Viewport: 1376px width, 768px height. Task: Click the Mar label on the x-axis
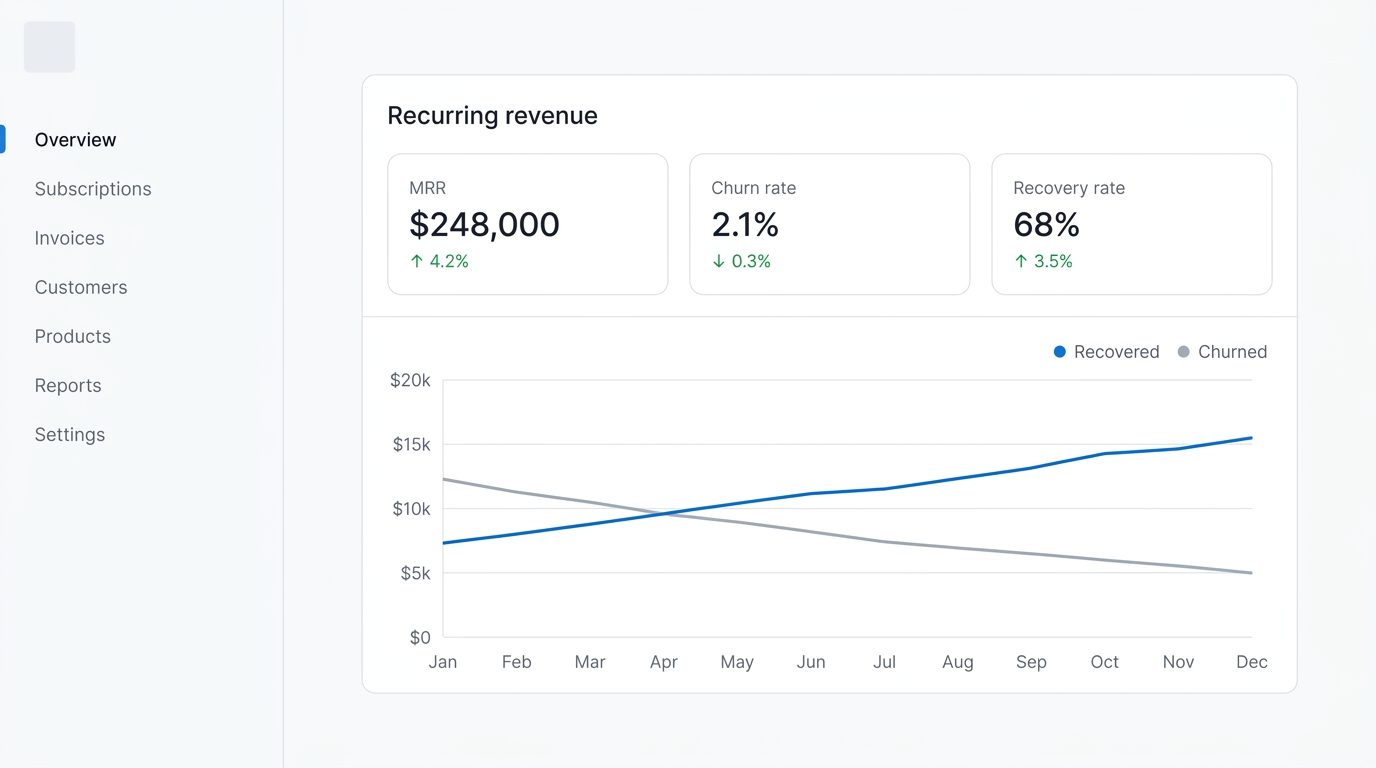590,662
